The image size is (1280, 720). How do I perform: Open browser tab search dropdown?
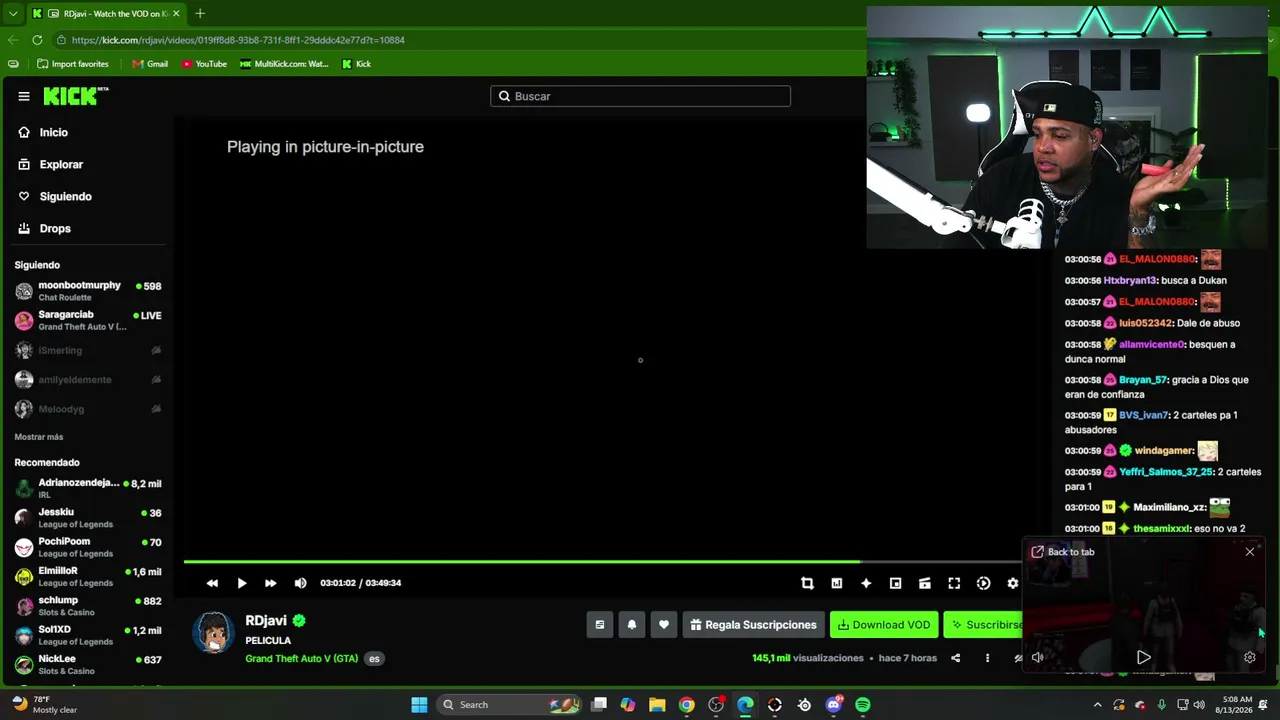[12, 14]
